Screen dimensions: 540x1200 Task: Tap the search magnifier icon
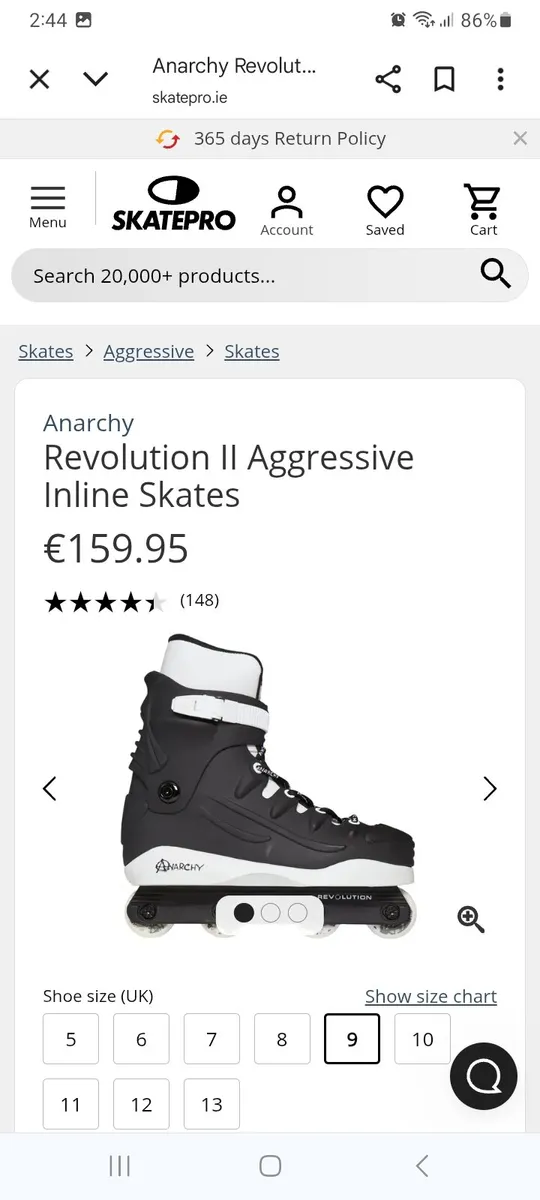tap(496, 273)
